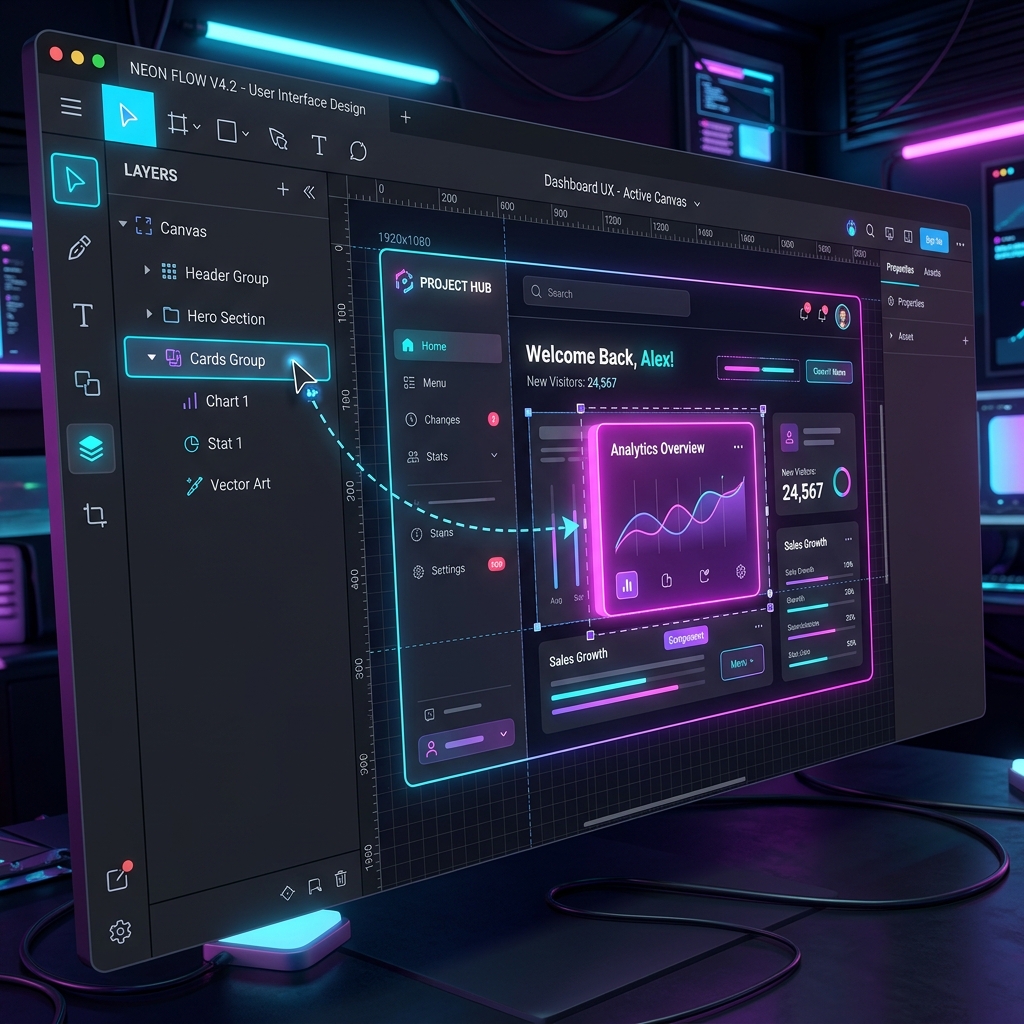Select the frame tool in top toolbar
The height and width of the screenshot is (1024, 1024).
click(x=178, y=123)
